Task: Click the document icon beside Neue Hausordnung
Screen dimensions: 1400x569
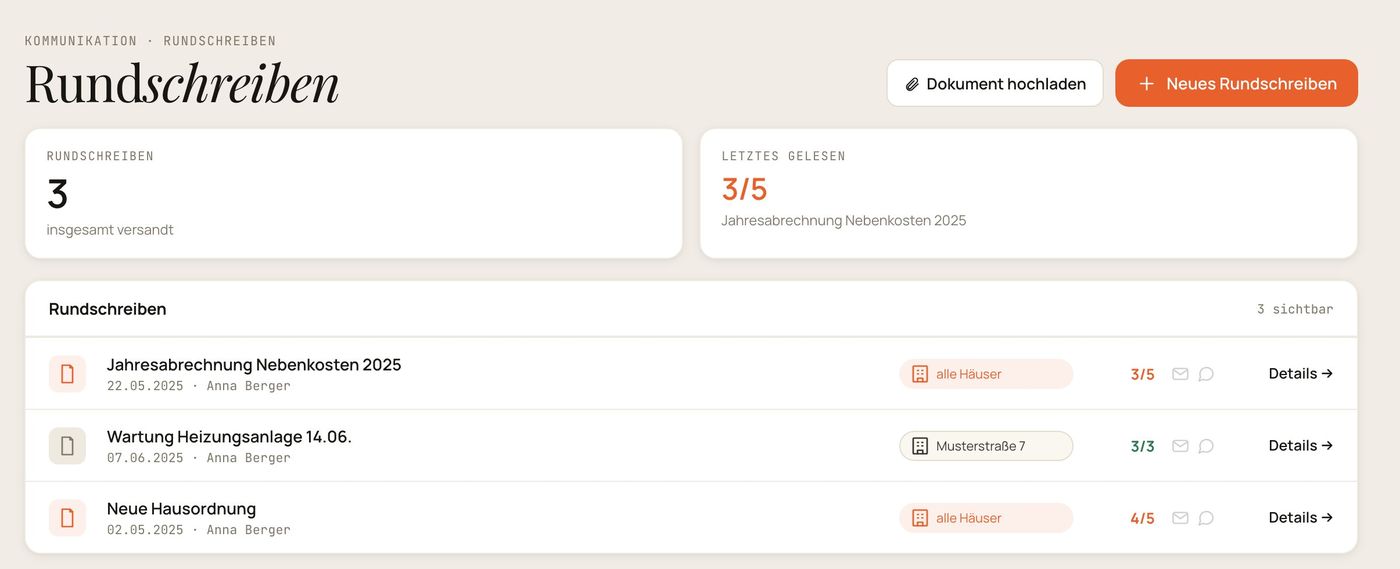Action: coord(67,518)
